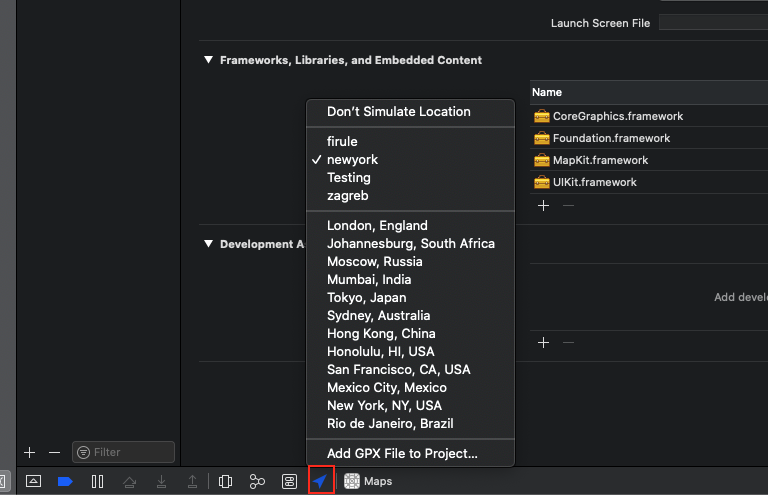The image size is (768, 495).
Task: Add a framework with the plus button
Action: pos(543,205)
